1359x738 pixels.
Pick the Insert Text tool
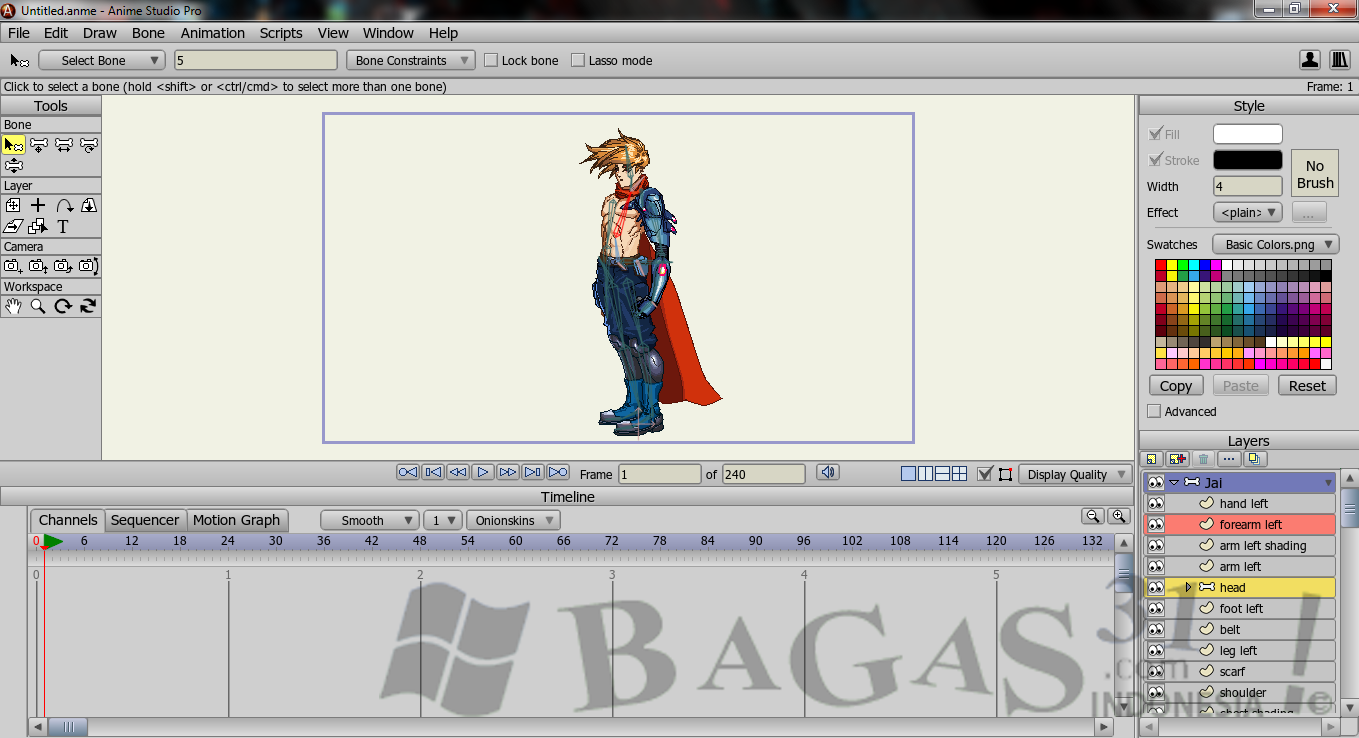pos(63,227)
